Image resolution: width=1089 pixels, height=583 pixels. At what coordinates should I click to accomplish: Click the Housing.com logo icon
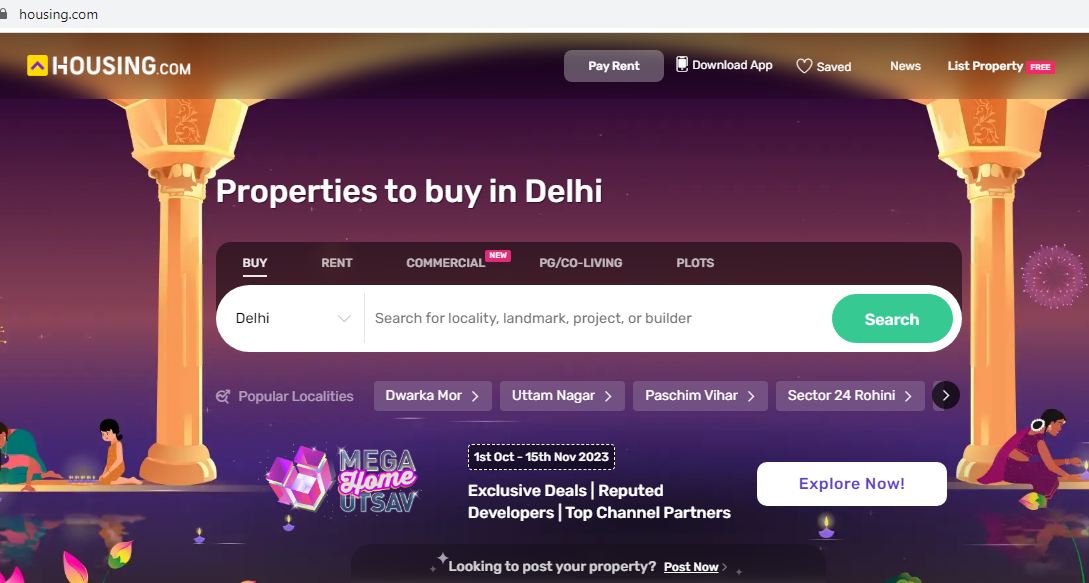coord(37,66)
